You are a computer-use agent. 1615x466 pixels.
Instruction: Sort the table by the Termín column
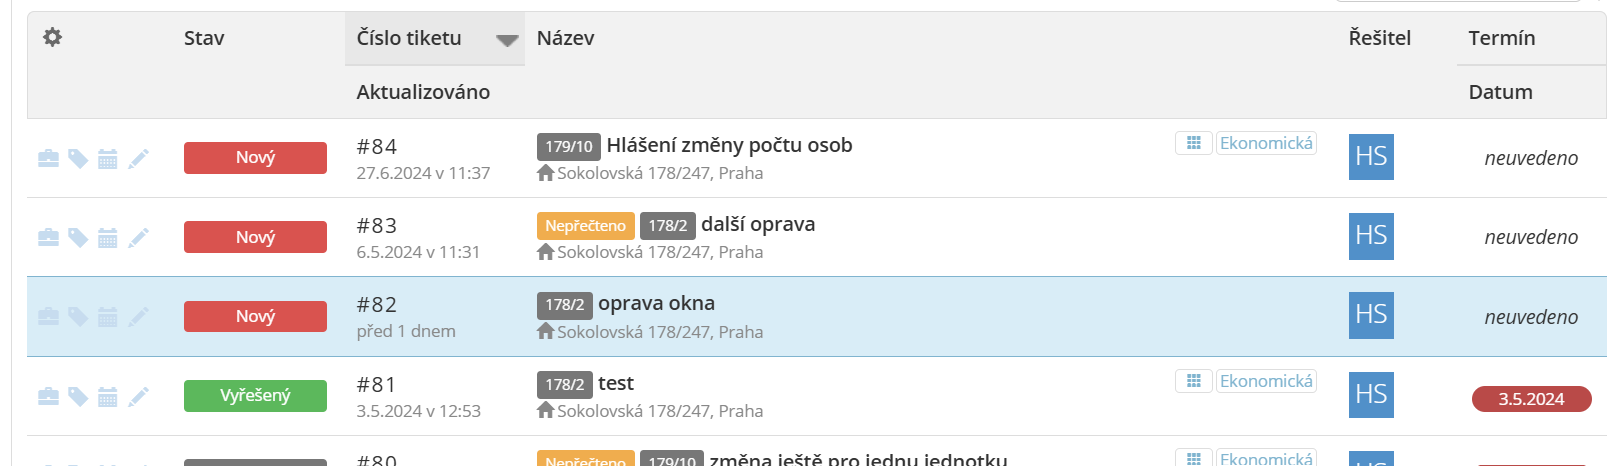1501,38
